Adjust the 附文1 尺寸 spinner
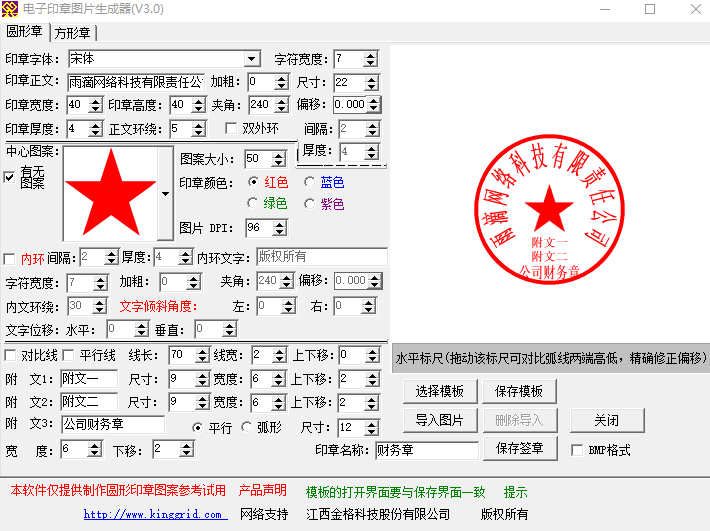 (202, 379)
